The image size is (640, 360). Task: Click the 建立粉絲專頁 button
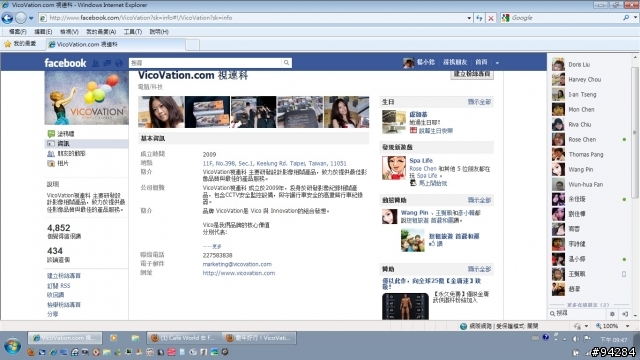472,74
